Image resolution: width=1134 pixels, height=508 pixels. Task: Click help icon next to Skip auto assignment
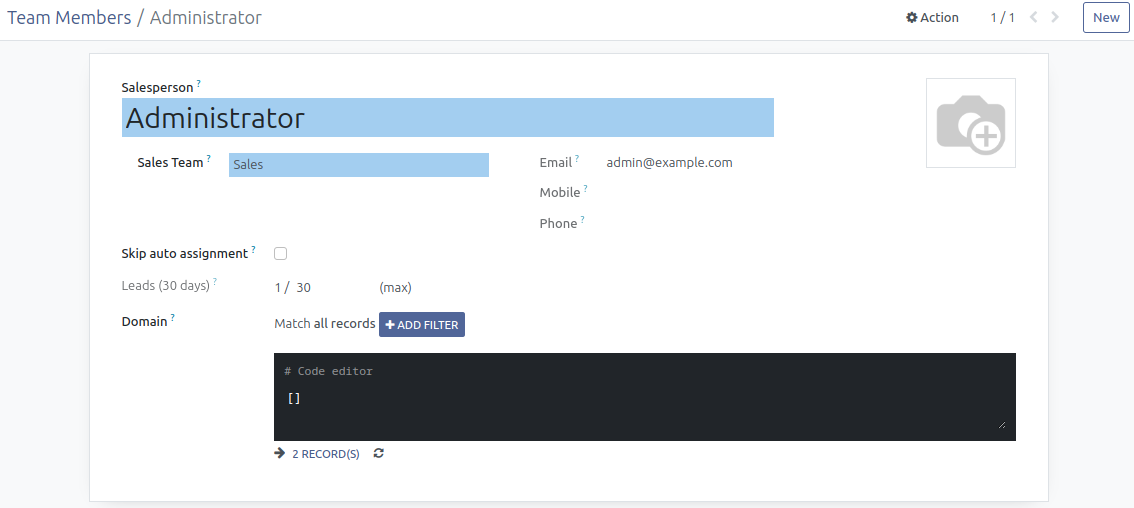(253, 250)
